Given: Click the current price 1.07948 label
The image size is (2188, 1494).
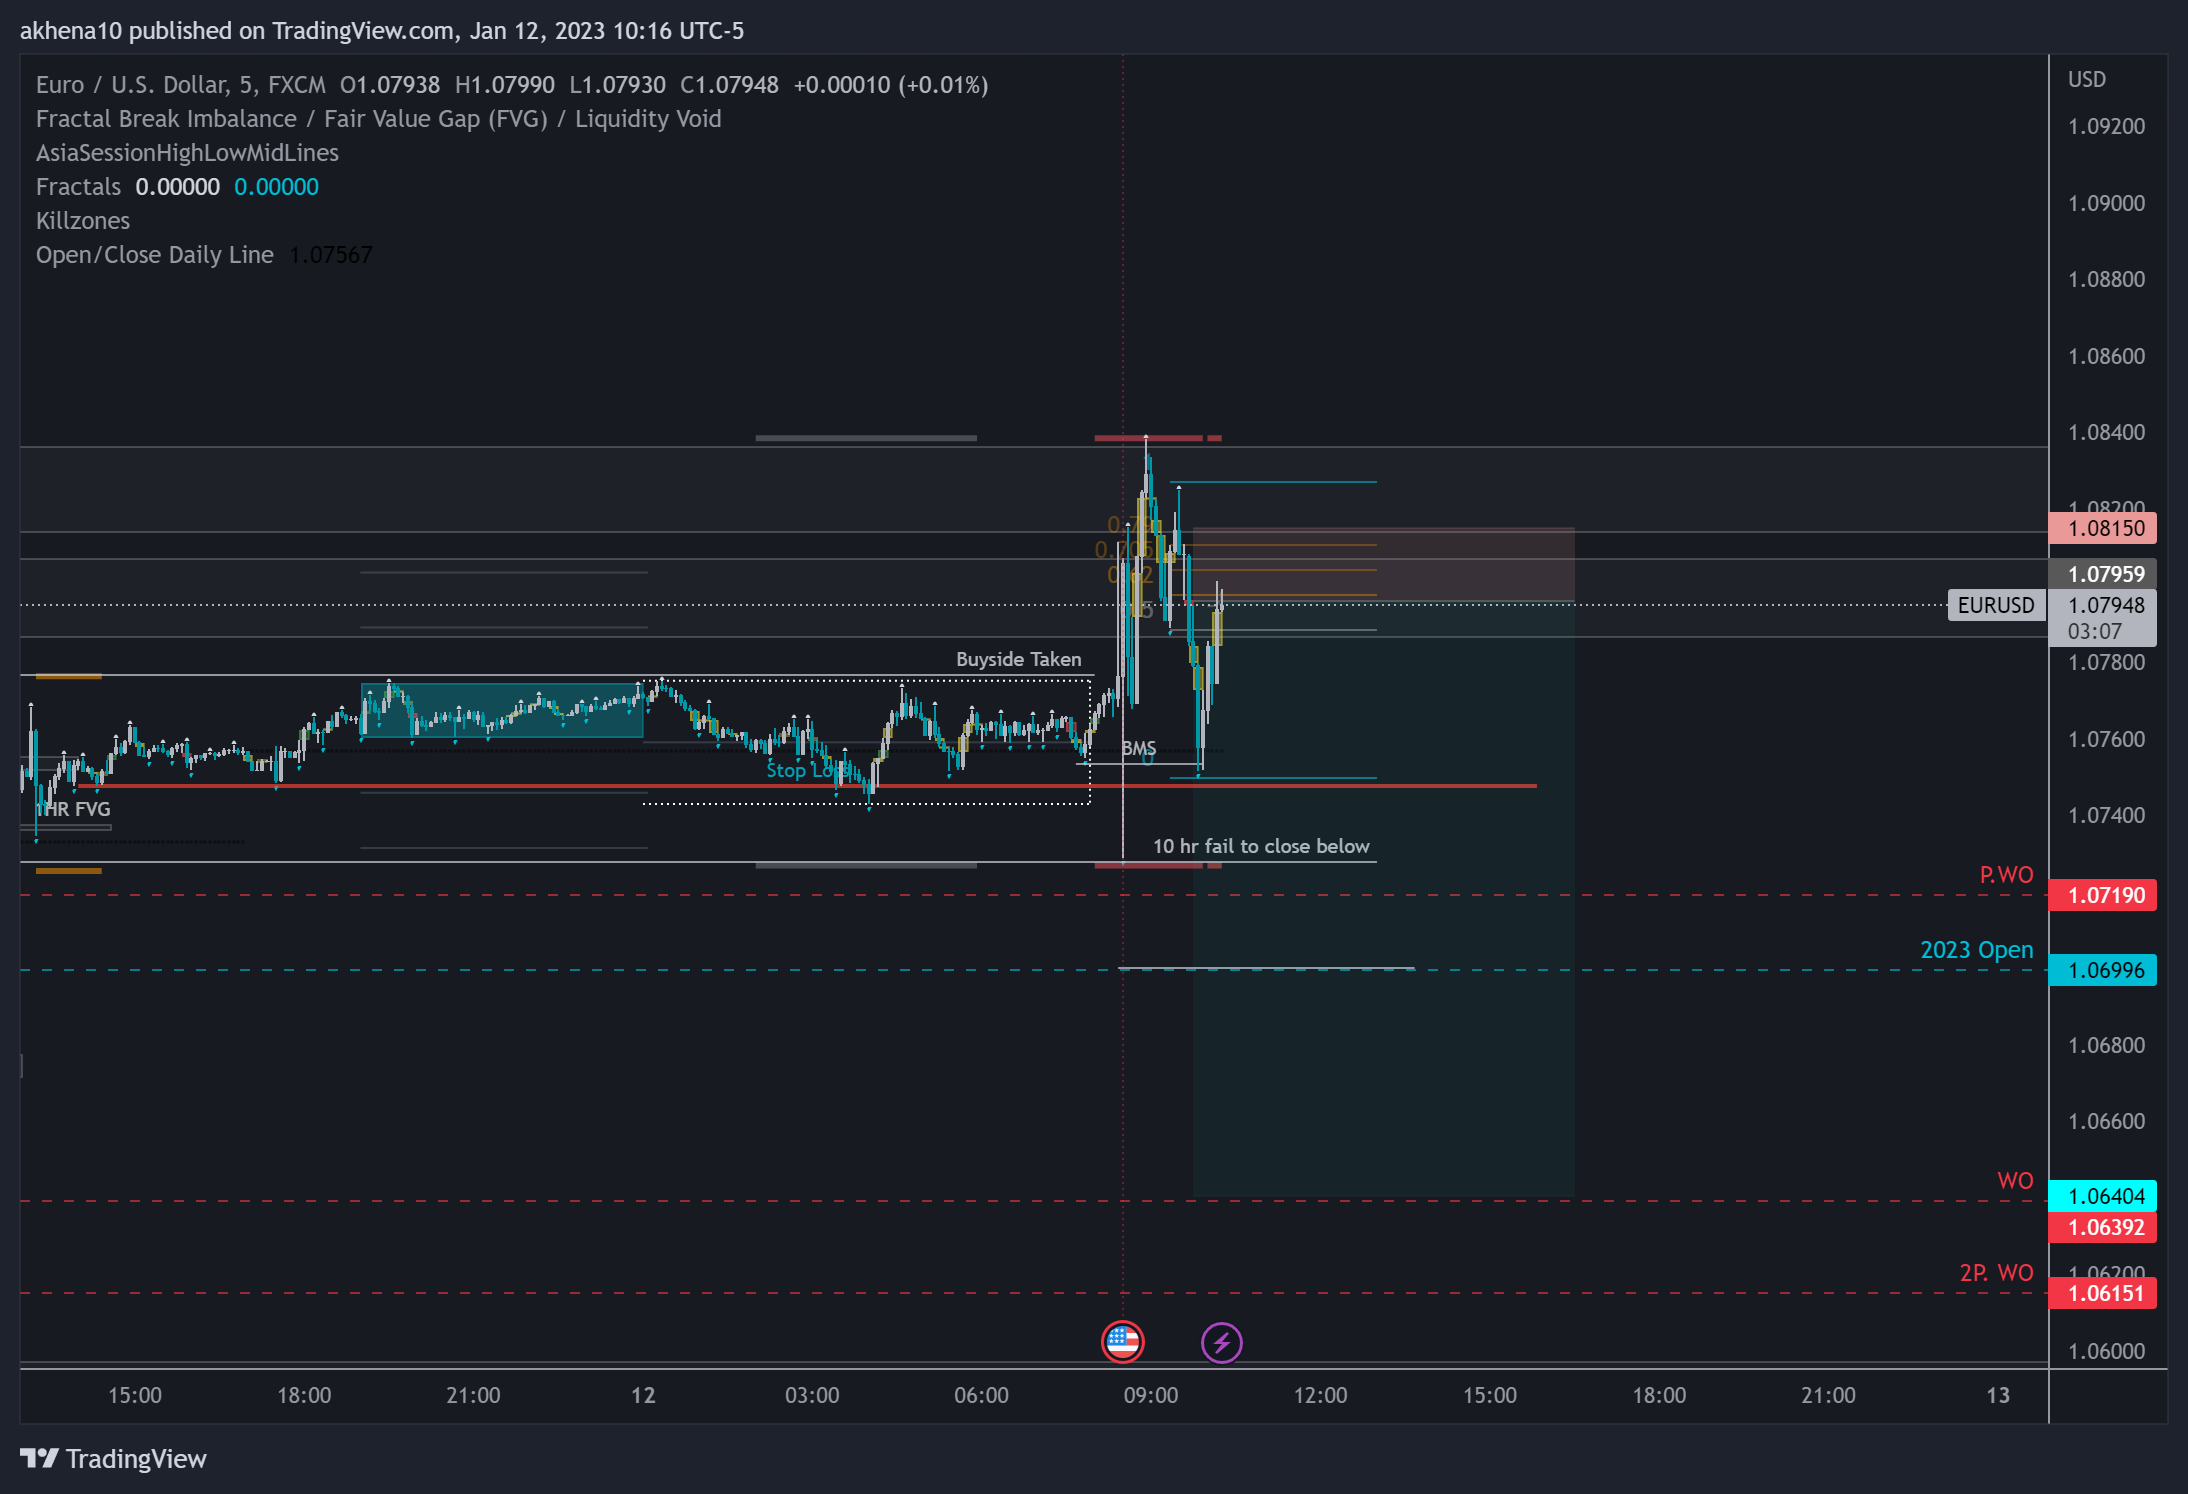Looking at the screenshot, I should point(2102,605).
